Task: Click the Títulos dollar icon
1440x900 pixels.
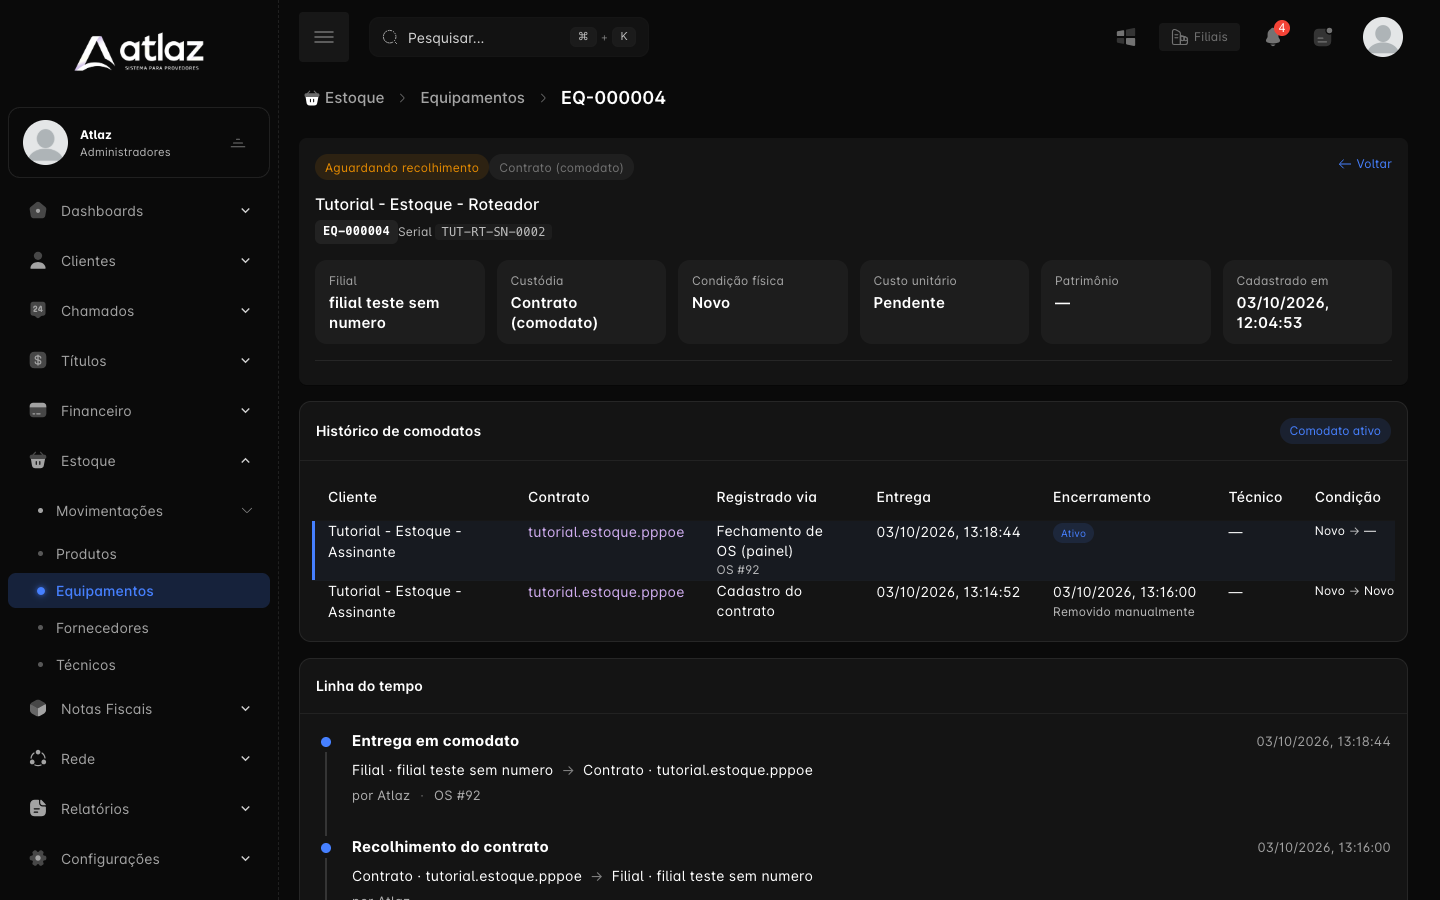Action: point(38,360)
